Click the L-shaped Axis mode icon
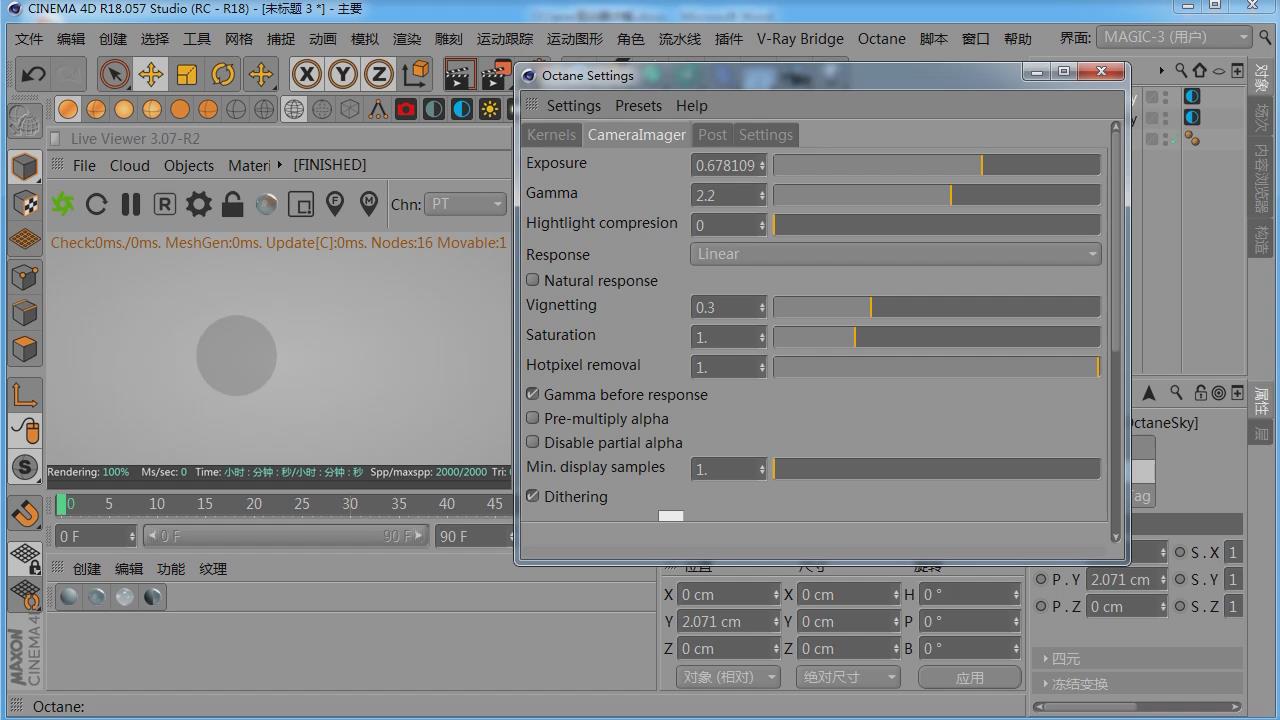Viewport: 1280px width, 720px height. (25, 394)
